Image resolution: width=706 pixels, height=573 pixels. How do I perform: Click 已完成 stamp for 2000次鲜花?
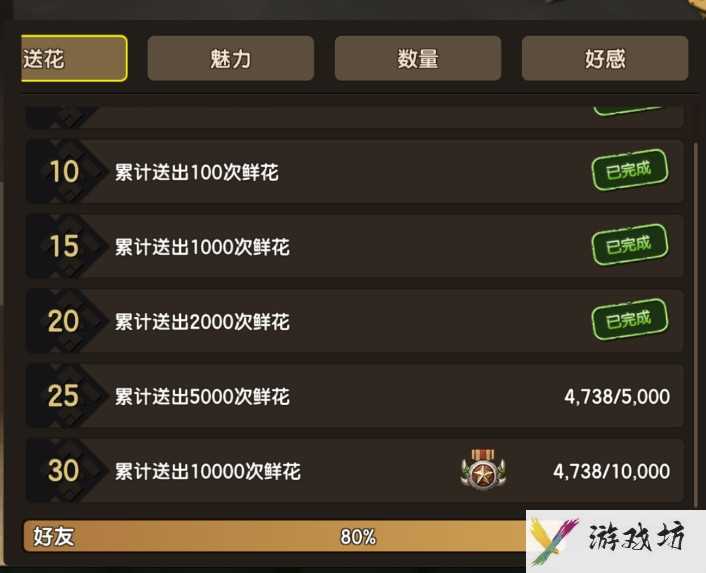click(x=629, y=319)
